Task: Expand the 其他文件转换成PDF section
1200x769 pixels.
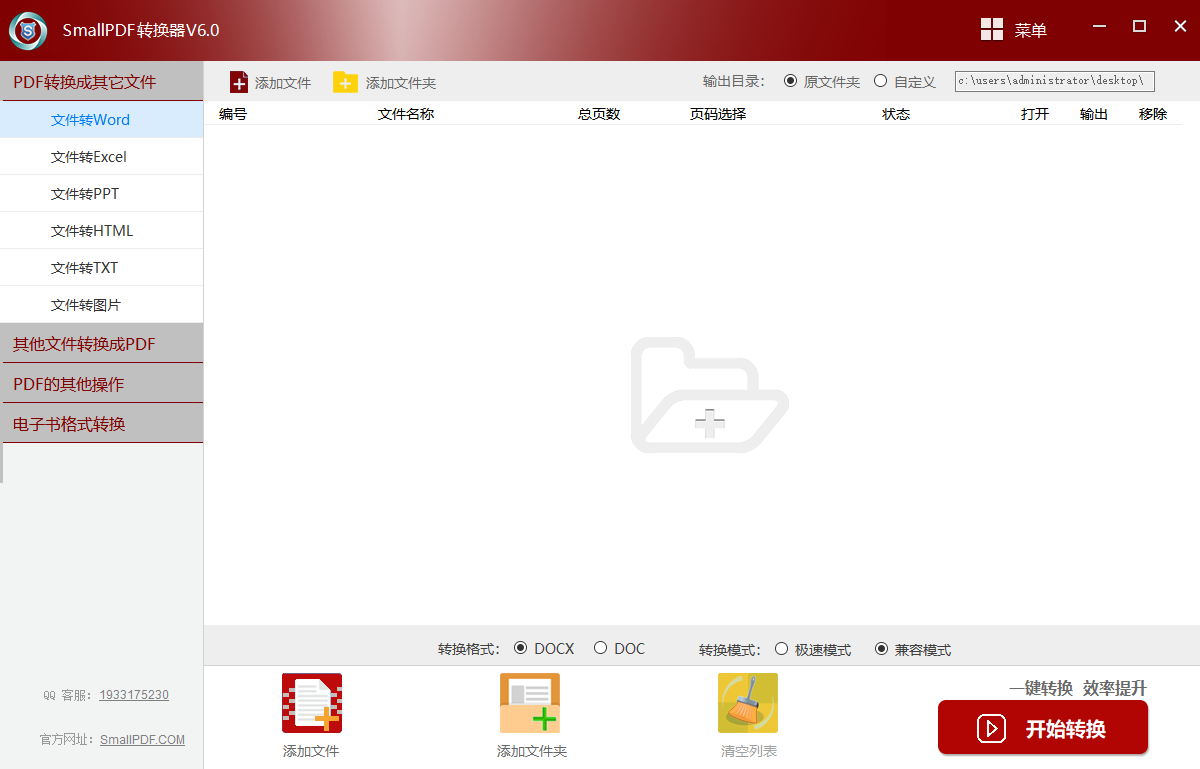Action: point(101,344)
